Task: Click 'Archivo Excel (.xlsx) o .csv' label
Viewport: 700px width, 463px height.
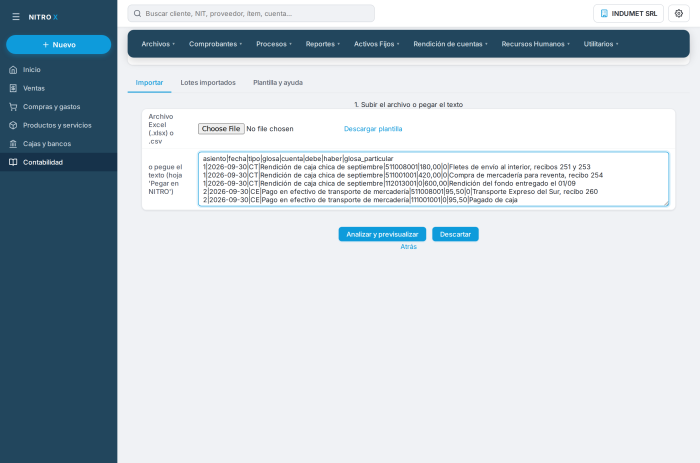Action: pos(161,129)
